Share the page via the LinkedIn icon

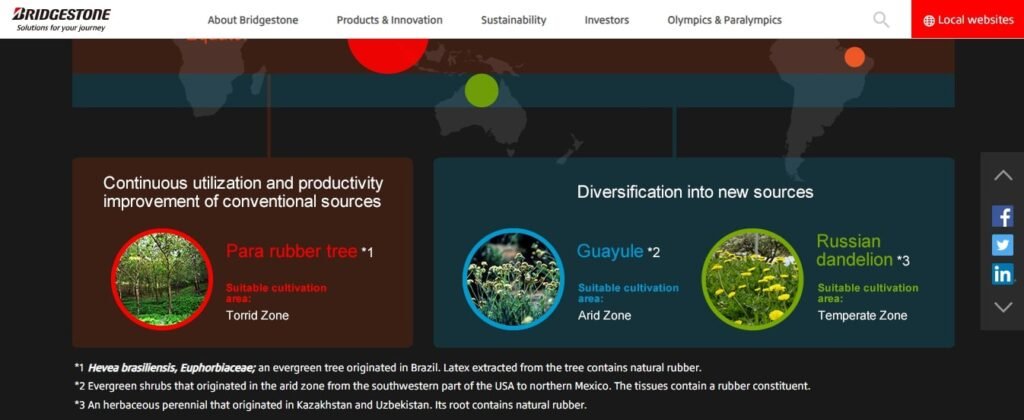coord(1002,274)
